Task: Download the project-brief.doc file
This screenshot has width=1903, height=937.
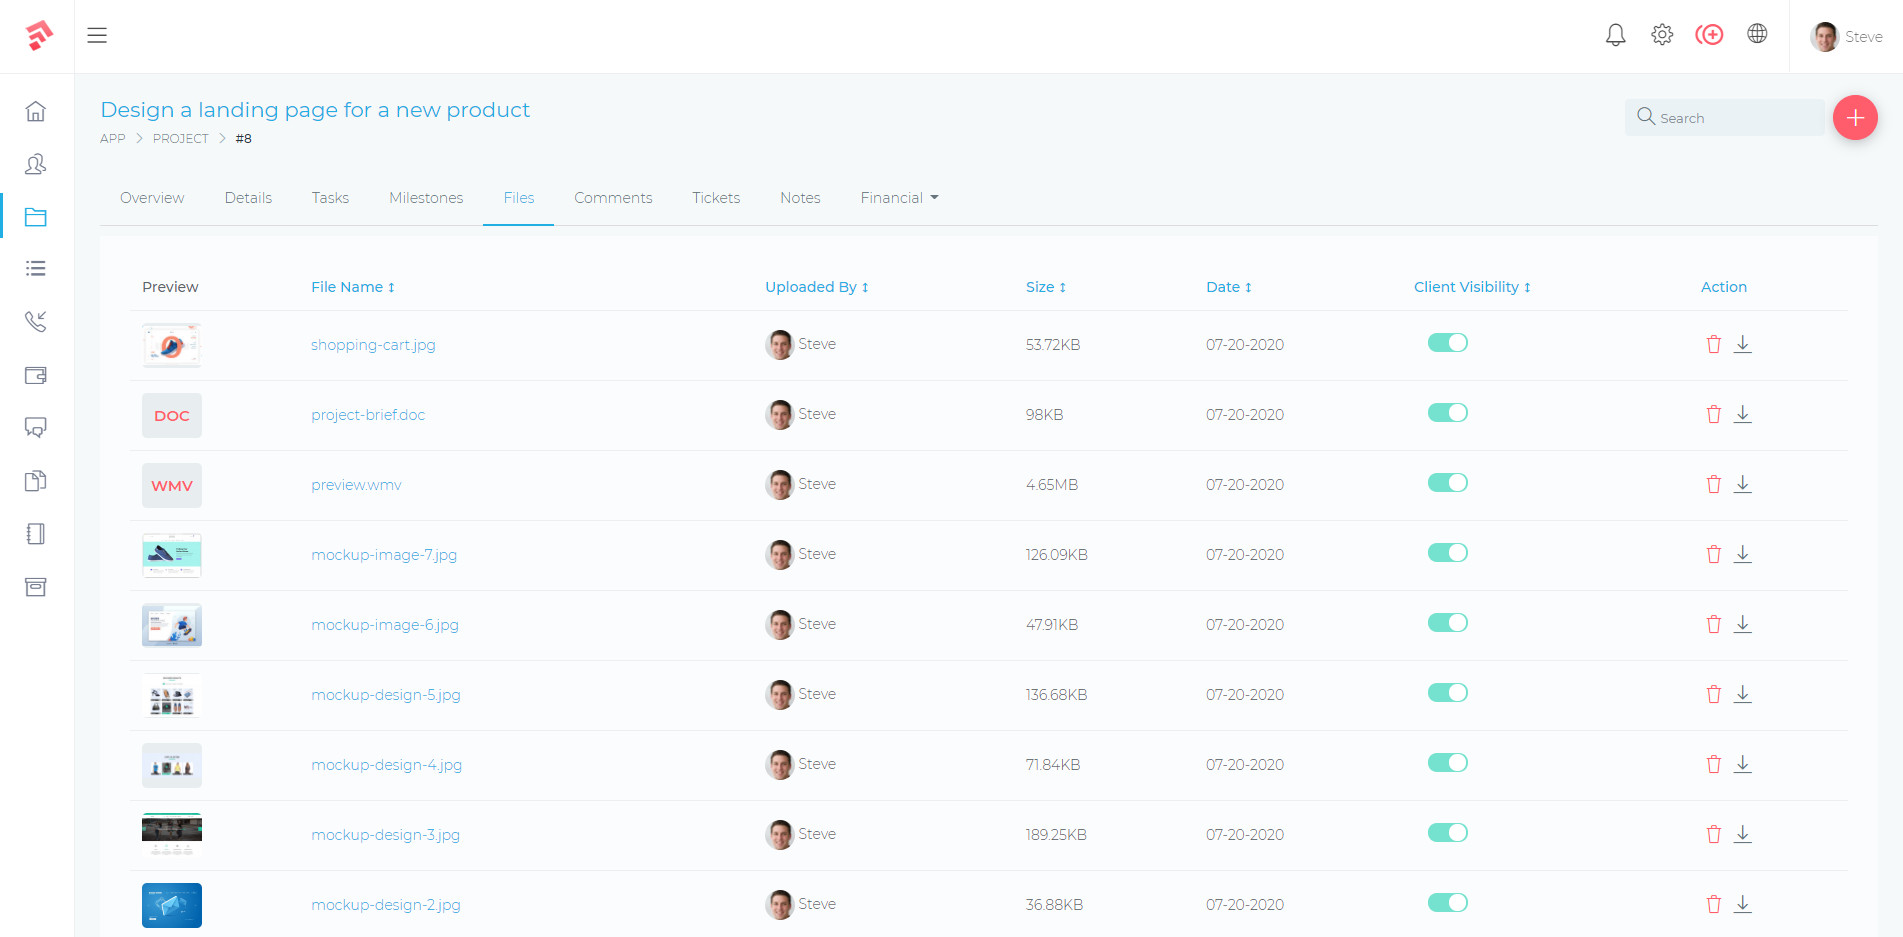Action: [x=1743, y=414]
